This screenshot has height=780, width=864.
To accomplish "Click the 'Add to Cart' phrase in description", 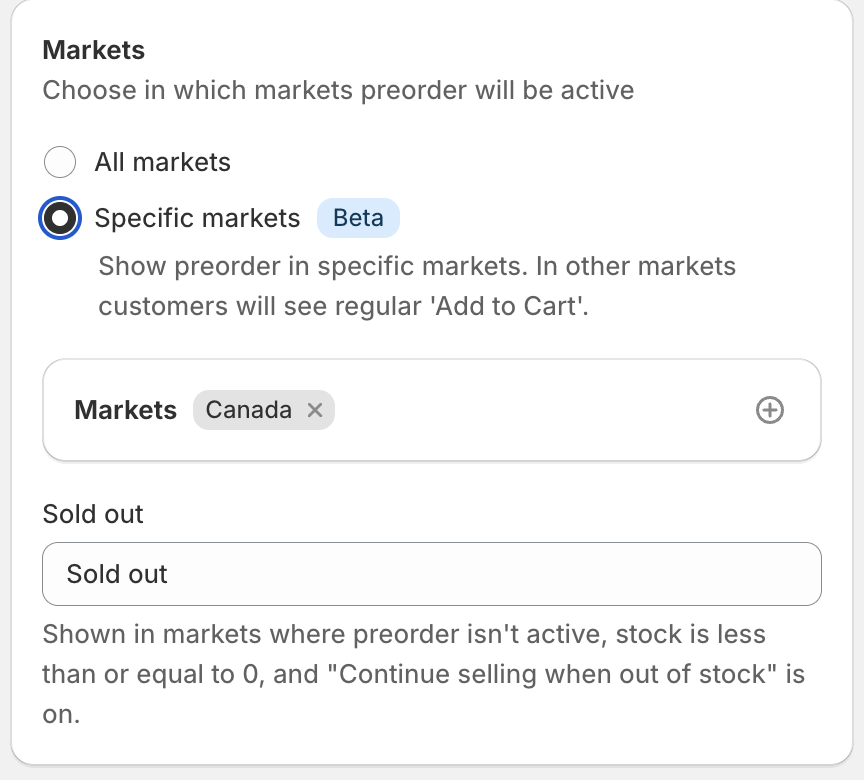I will click(509, 306).
